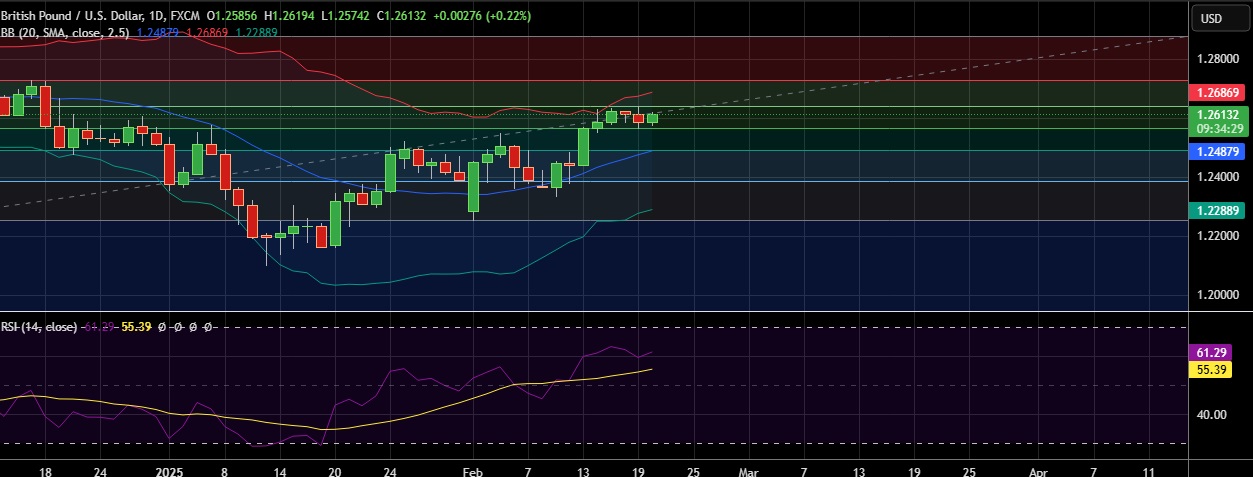The width and height of the screenshot is (1253, 477).
Task: Click the purple RSI value label 61.29
Action: [1211, 353]
